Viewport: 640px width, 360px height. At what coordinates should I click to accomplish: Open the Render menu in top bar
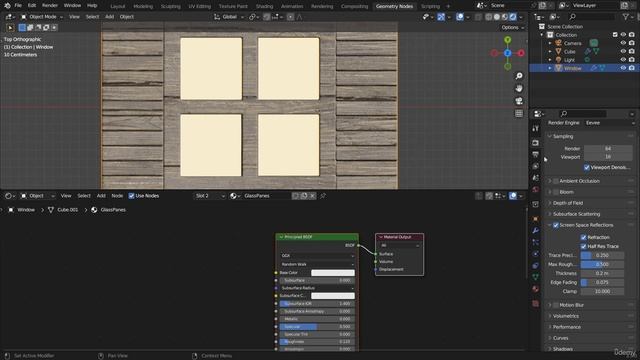[50, 6]
